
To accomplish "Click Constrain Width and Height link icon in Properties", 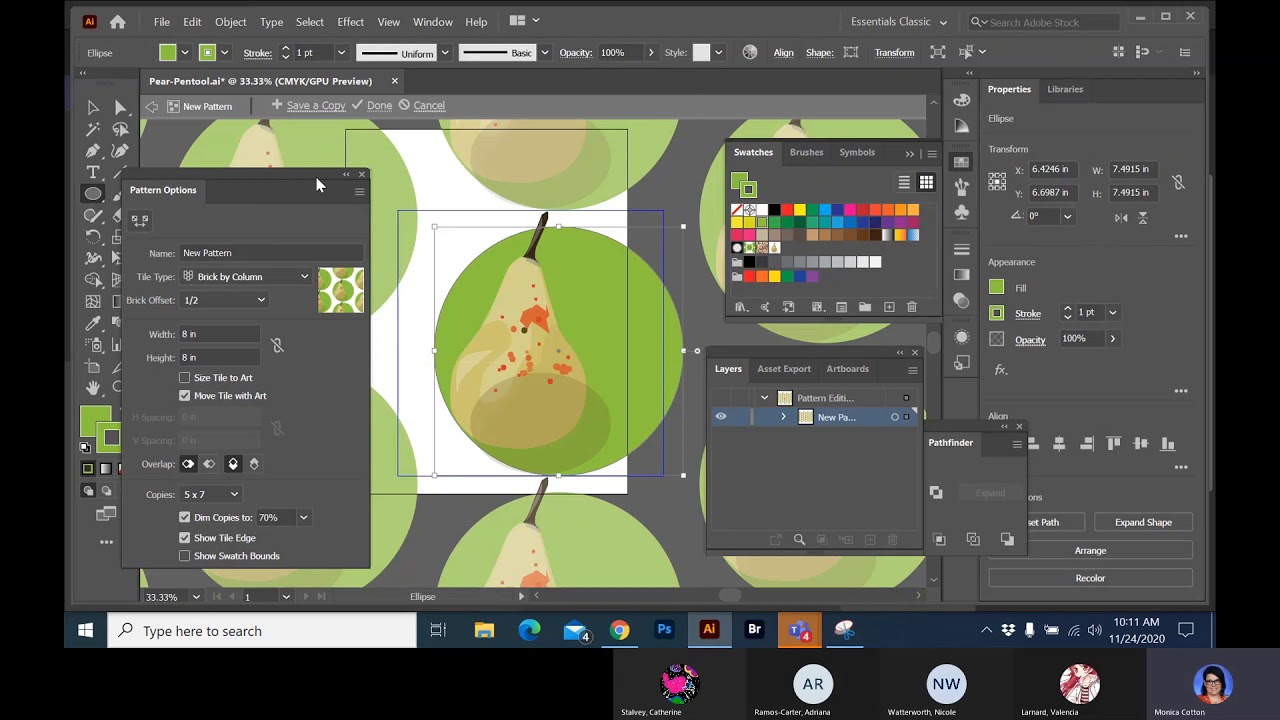I will 1178,182.
